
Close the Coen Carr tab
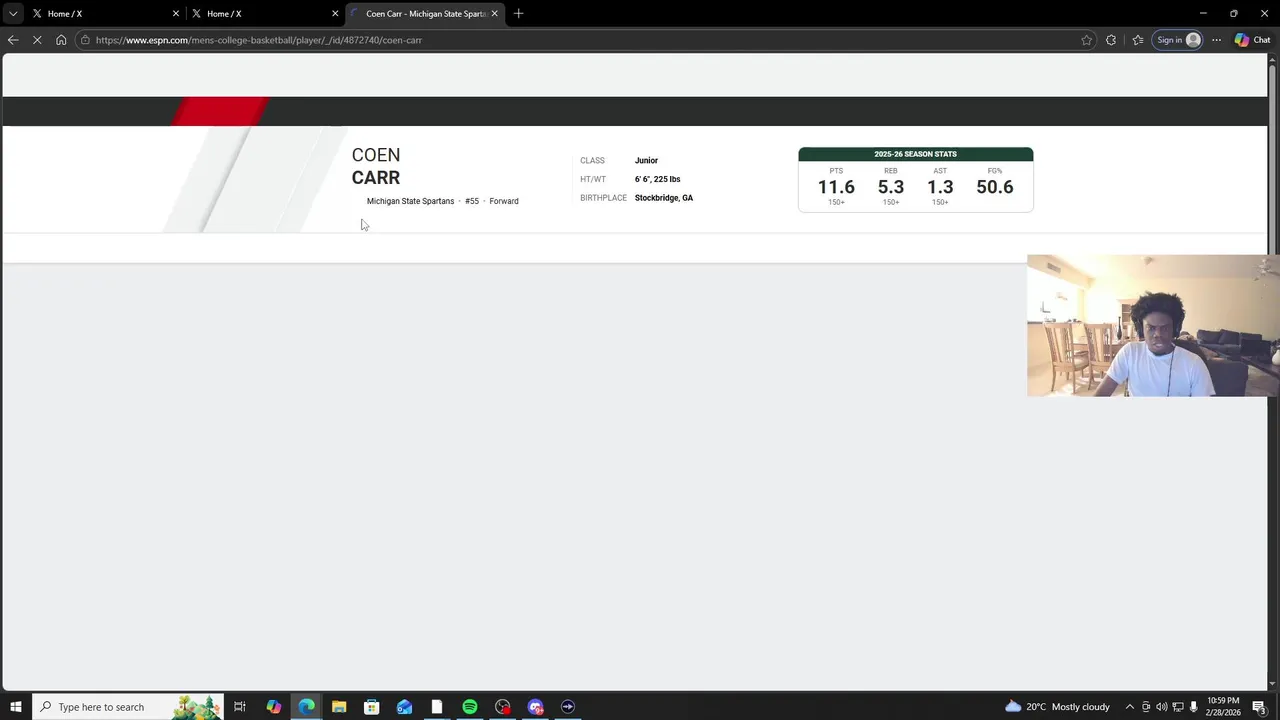(494, 14)
